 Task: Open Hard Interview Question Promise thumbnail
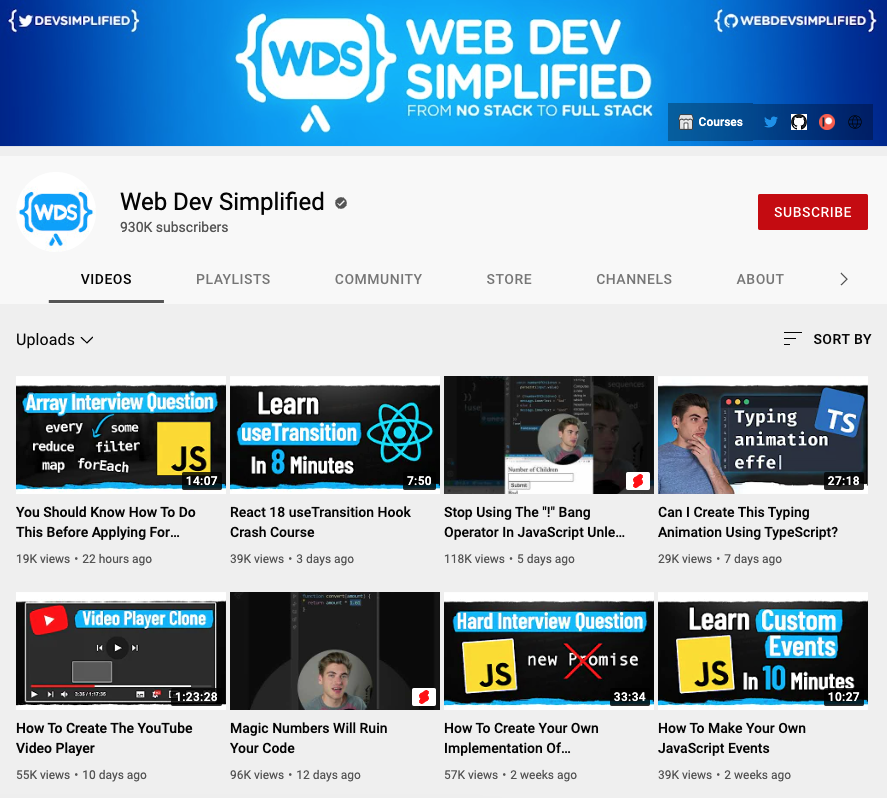(x=549, y=651)
